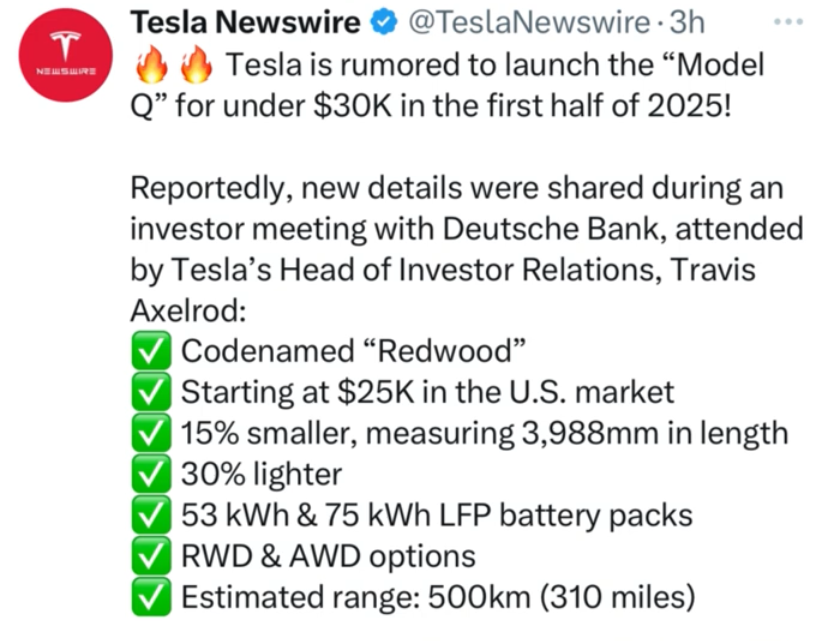Click the Model Q headline text
The image size is (819, 641).
447,85
